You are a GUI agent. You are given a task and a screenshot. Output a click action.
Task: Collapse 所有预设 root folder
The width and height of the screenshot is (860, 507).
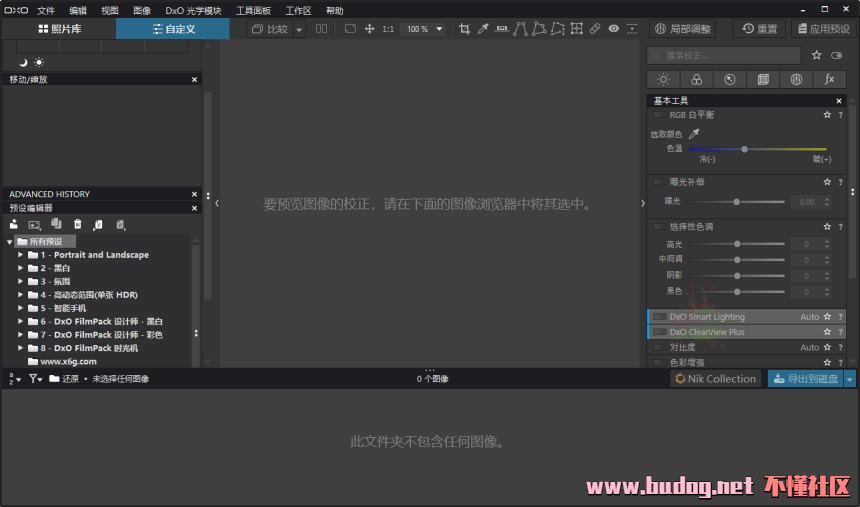[10, 241]
